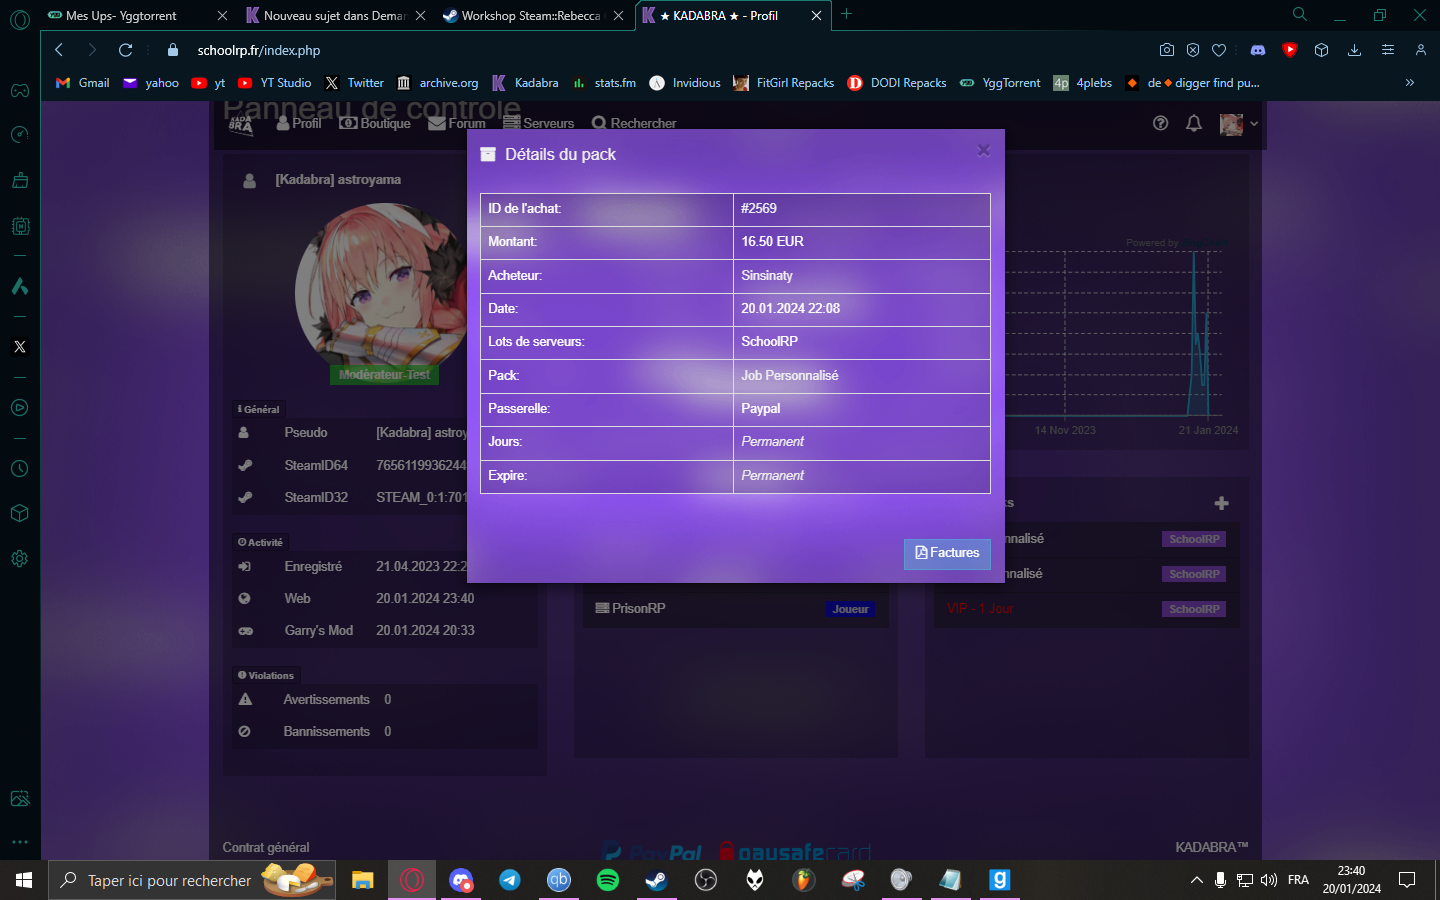Viewport: 1440px width, 900px height.
Task: Open History clock icon in sidebar
Action: (20, 469)
